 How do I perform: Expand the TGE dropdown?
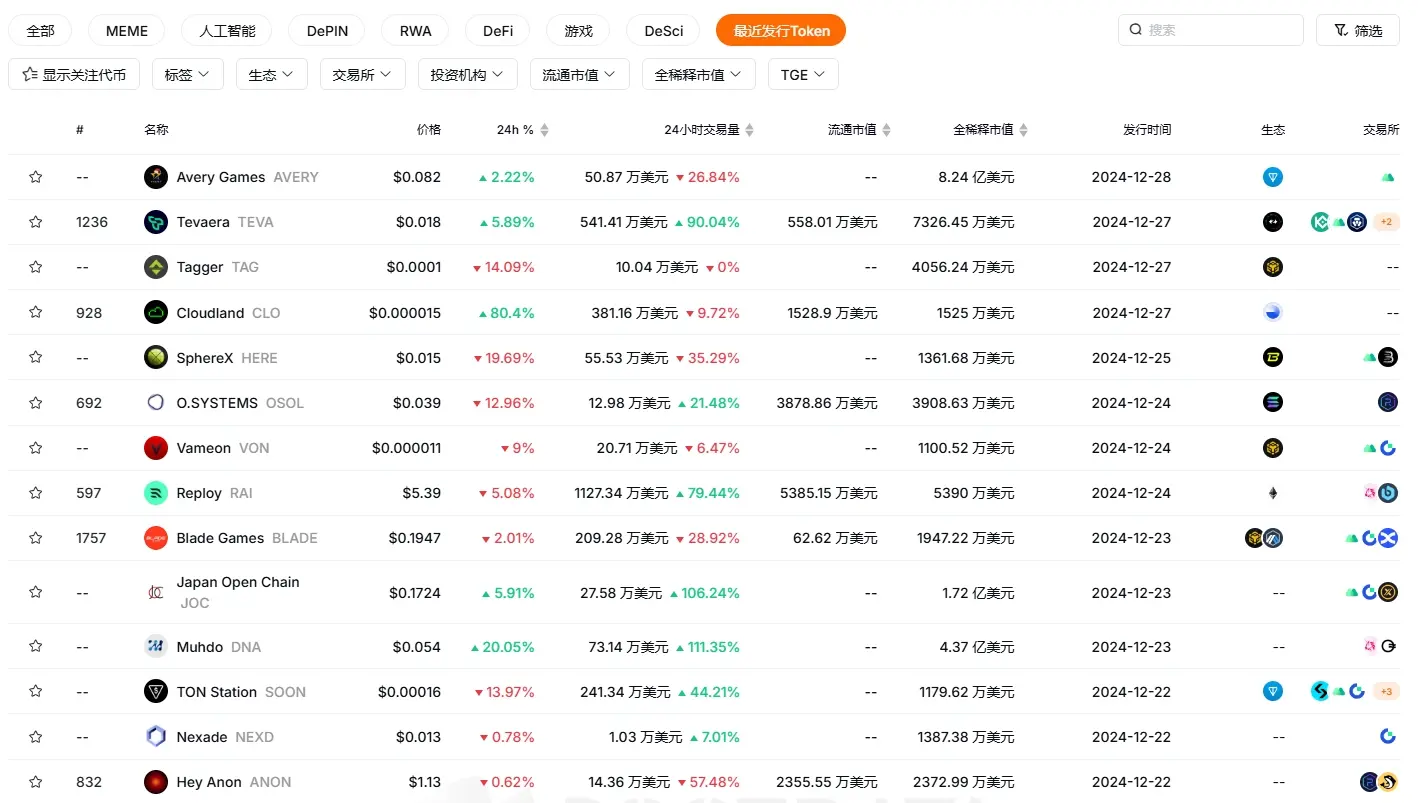[x=802, y=75]
